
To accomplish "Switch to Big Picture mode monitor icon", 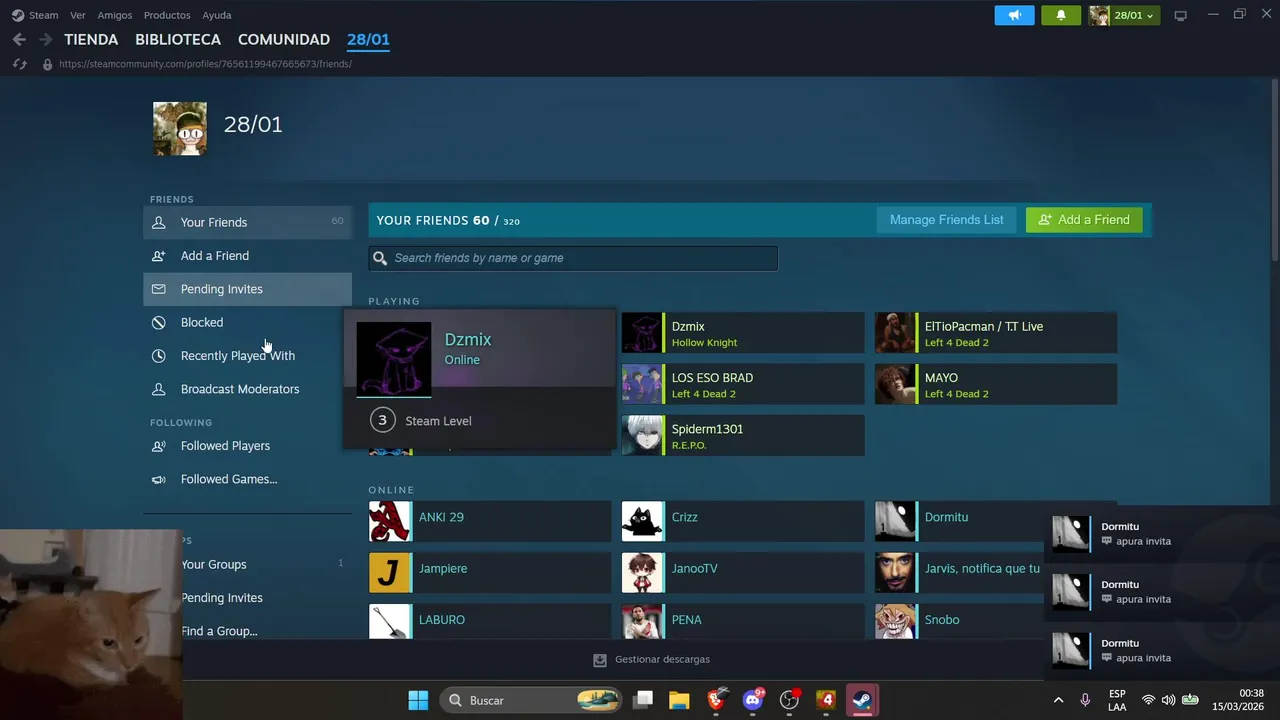I will [x=1180, y=16].
